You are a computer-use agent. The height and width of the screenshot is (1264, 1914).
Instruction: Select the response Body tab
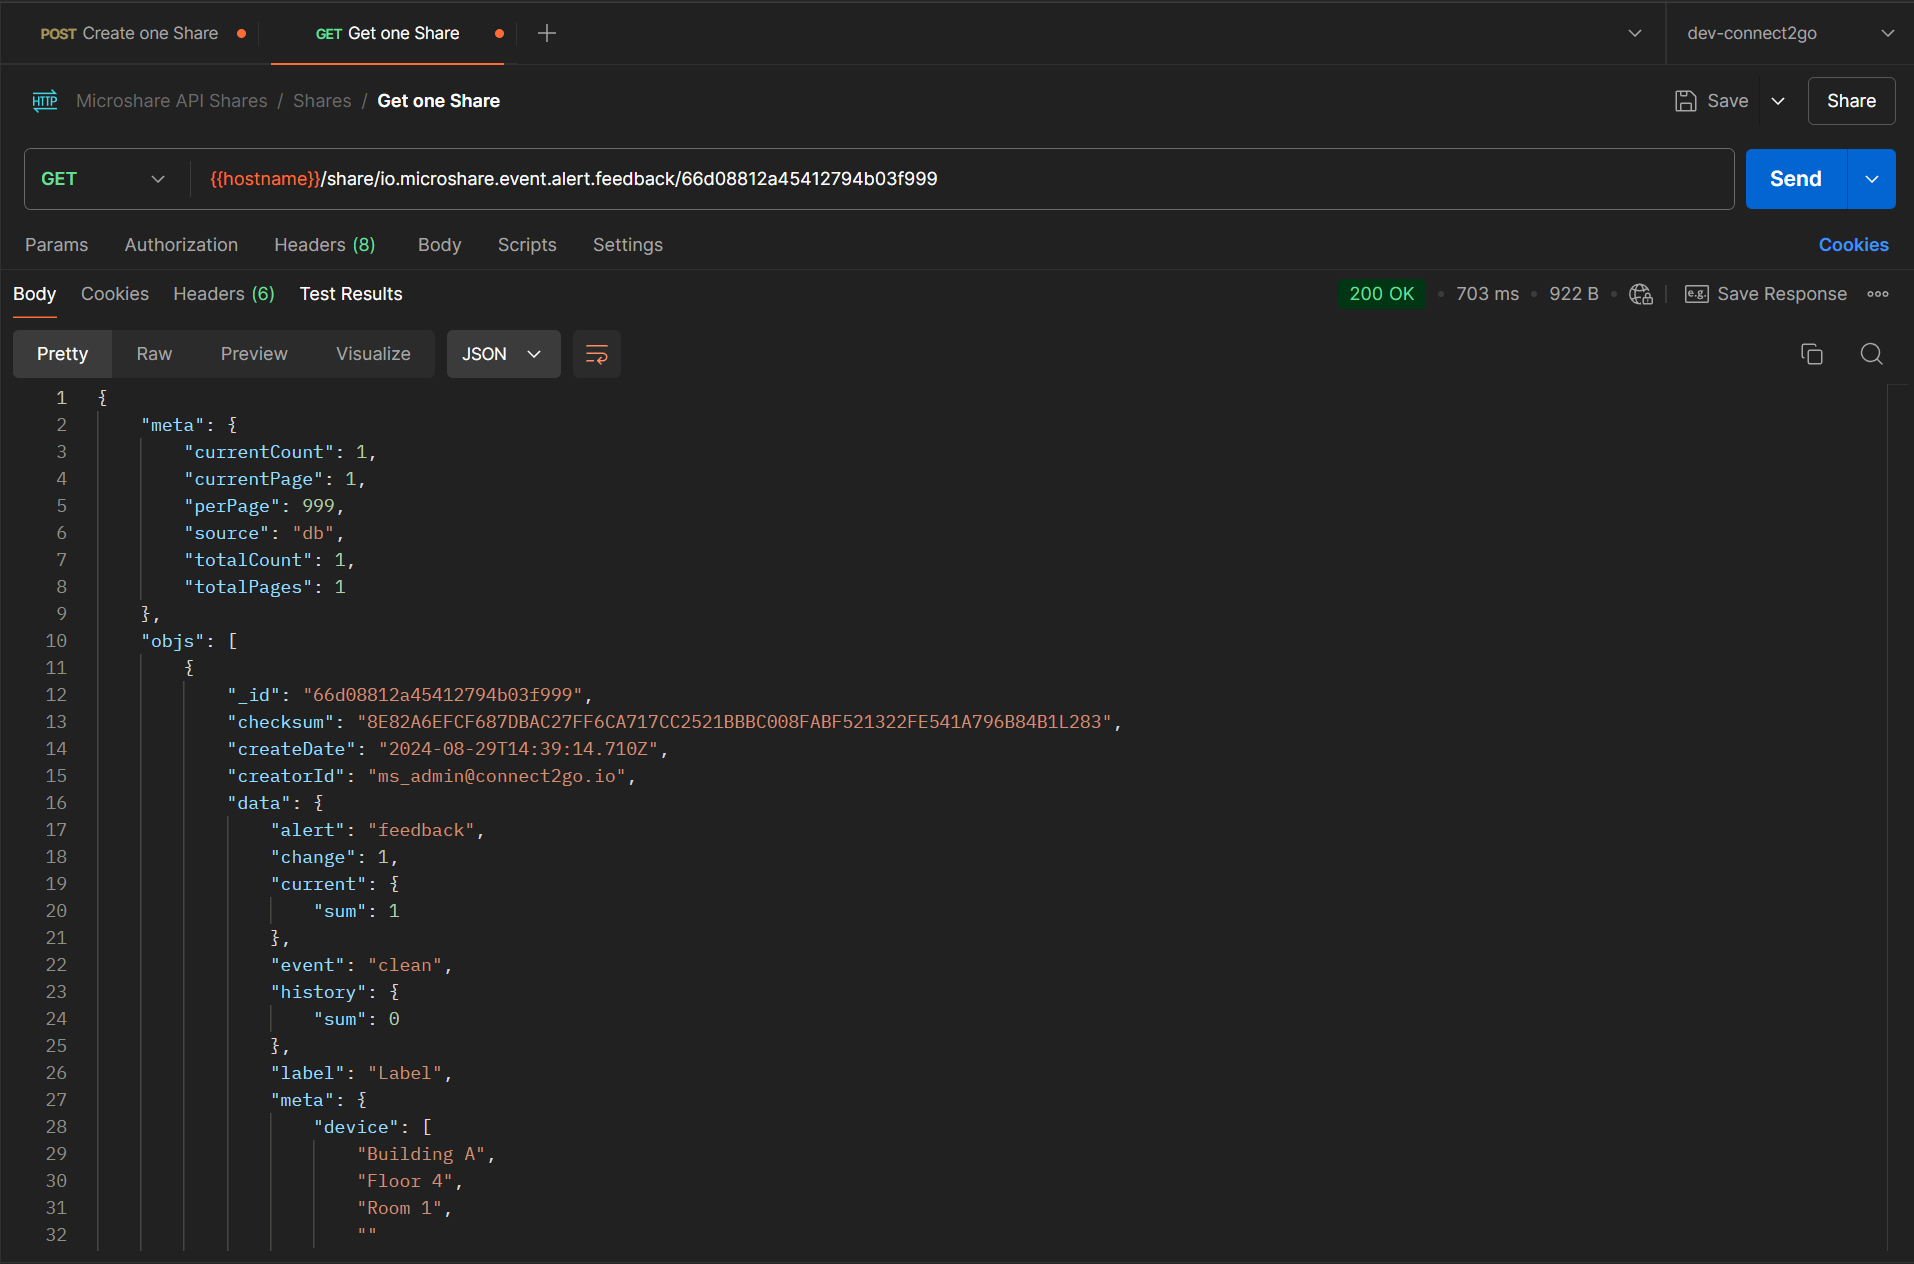pos(34,294)
